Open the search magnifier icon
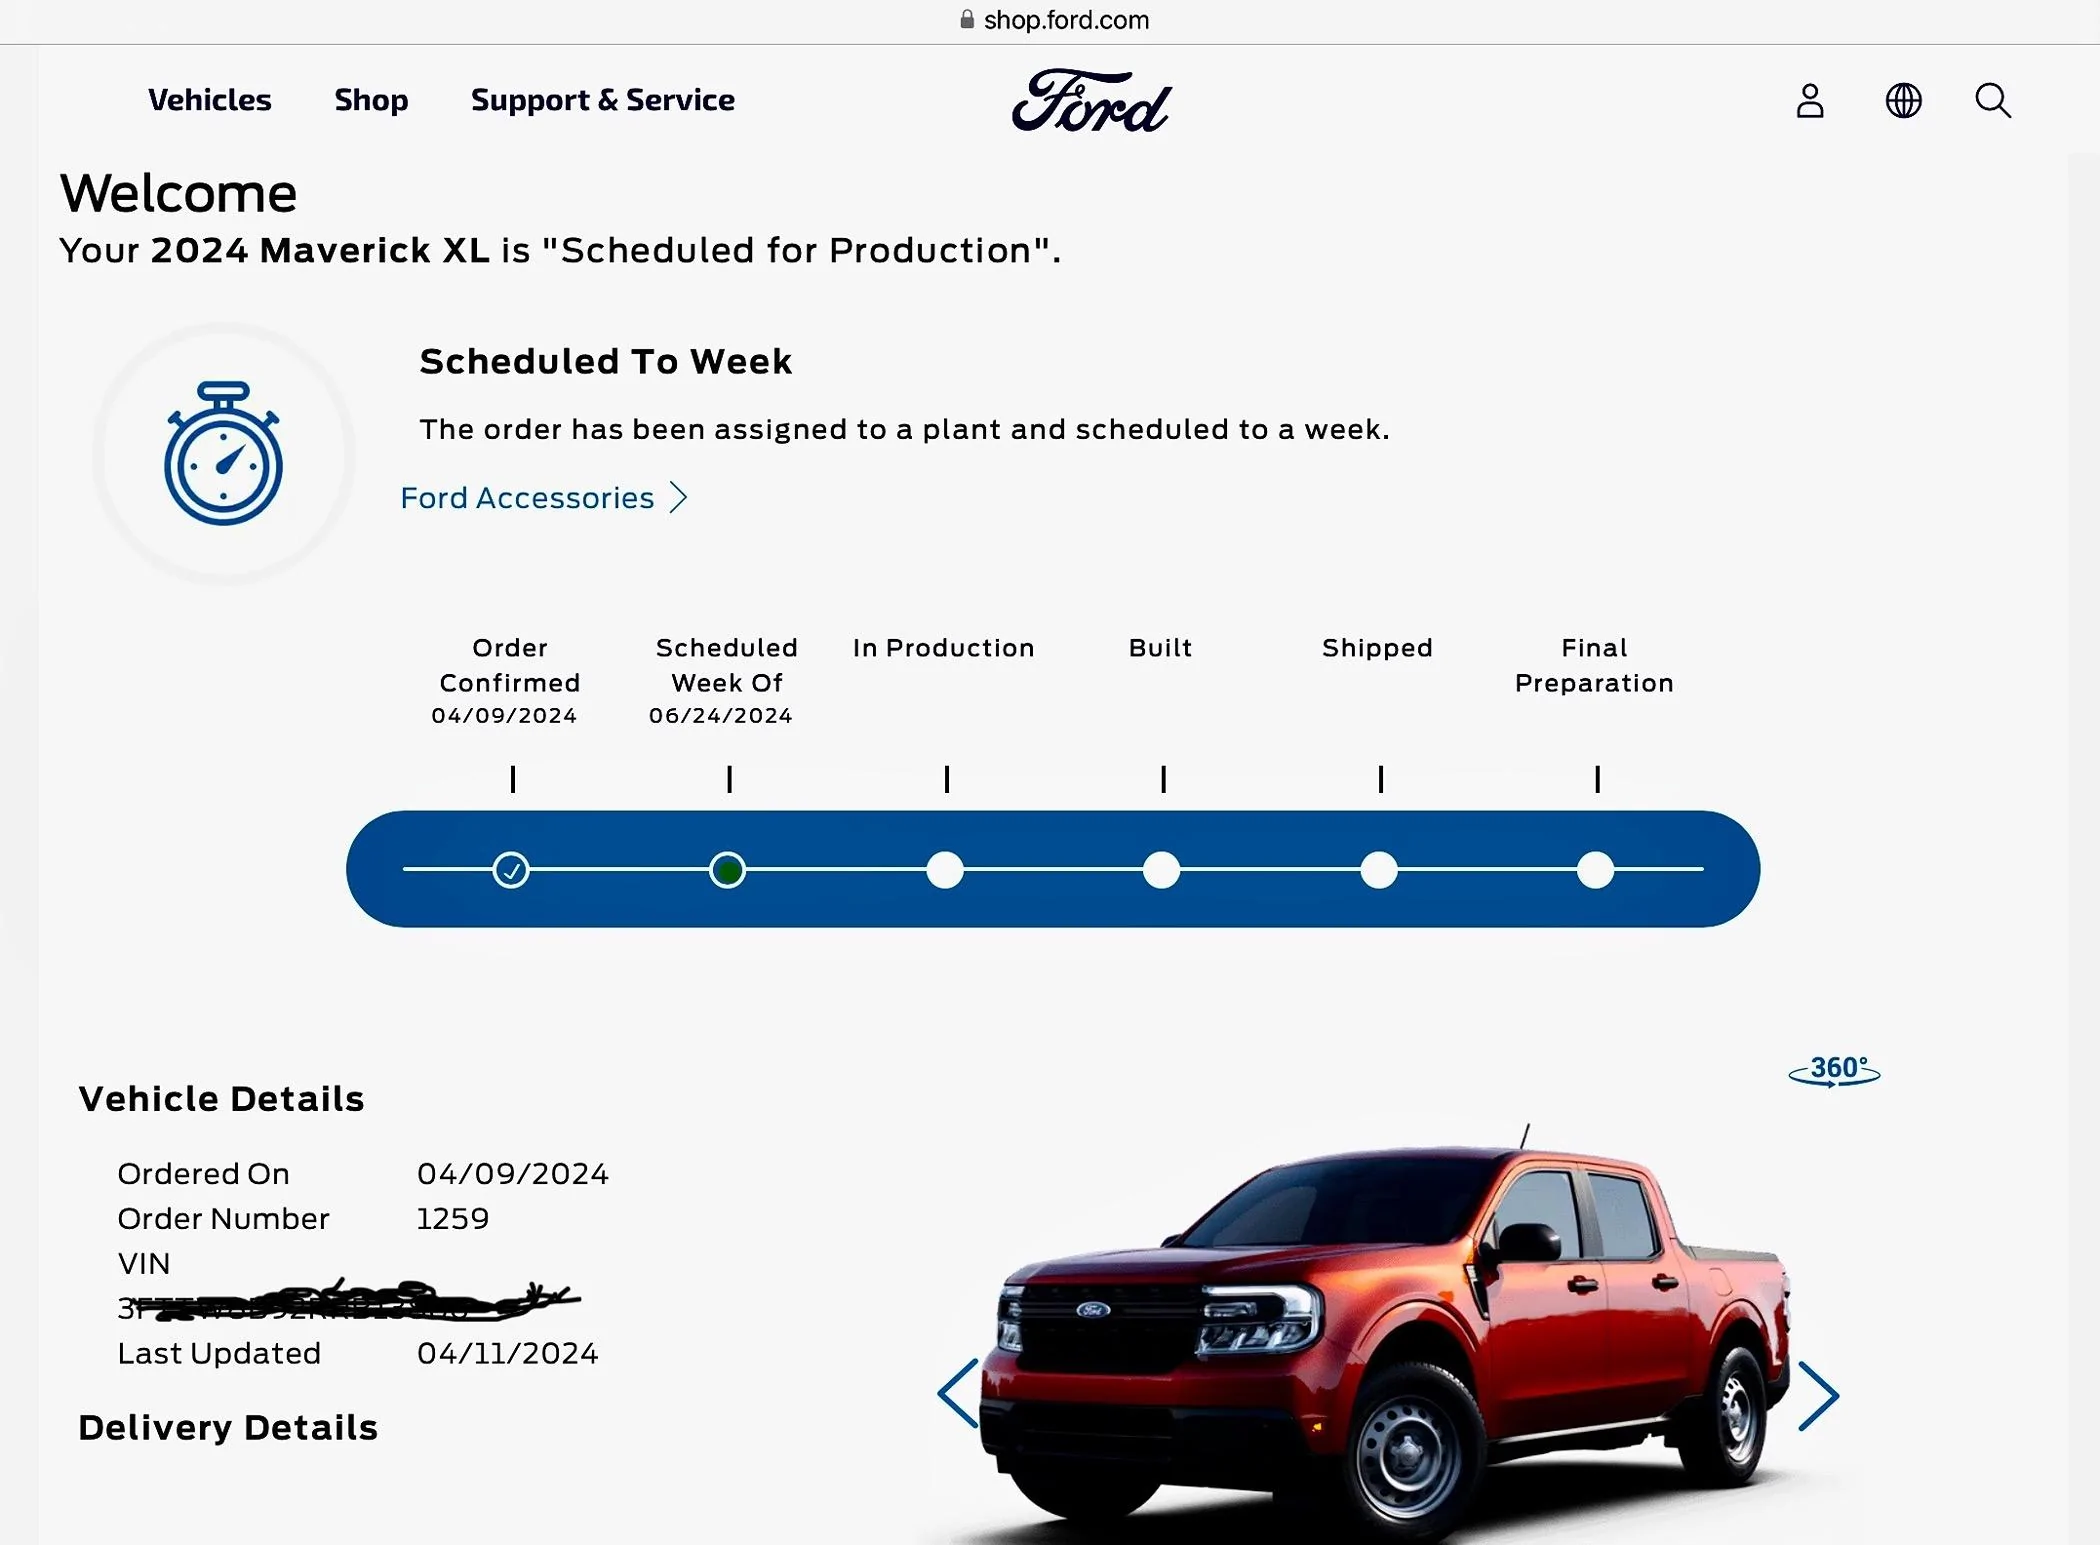2100x1545 pixels. [x=1993, y=101]
